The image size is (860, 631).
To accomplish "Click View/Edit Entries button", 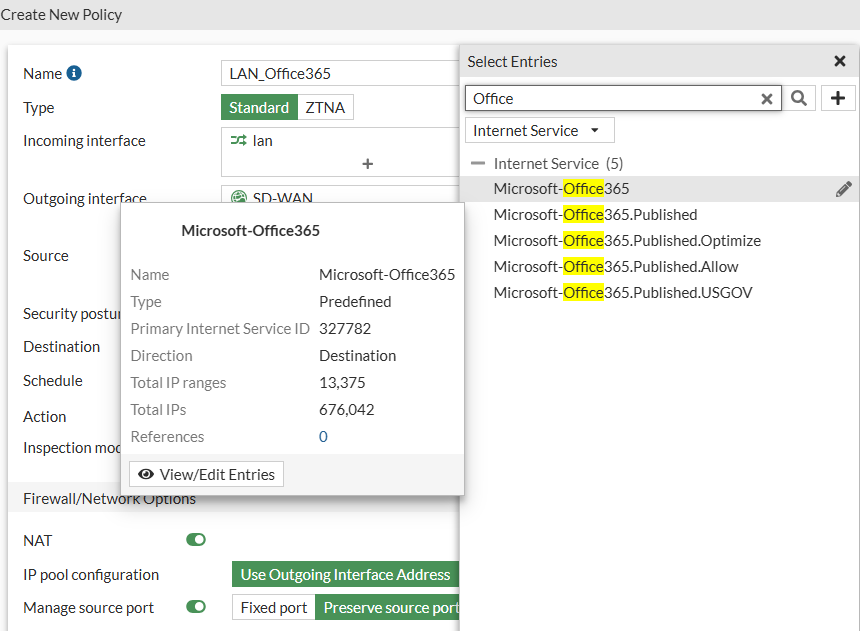I will tap(207, 474).
